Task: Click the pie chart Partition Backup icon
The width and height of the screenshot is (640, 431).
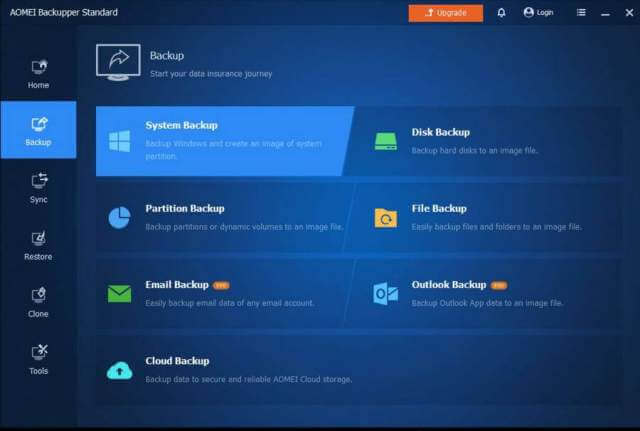Action: 120,218
